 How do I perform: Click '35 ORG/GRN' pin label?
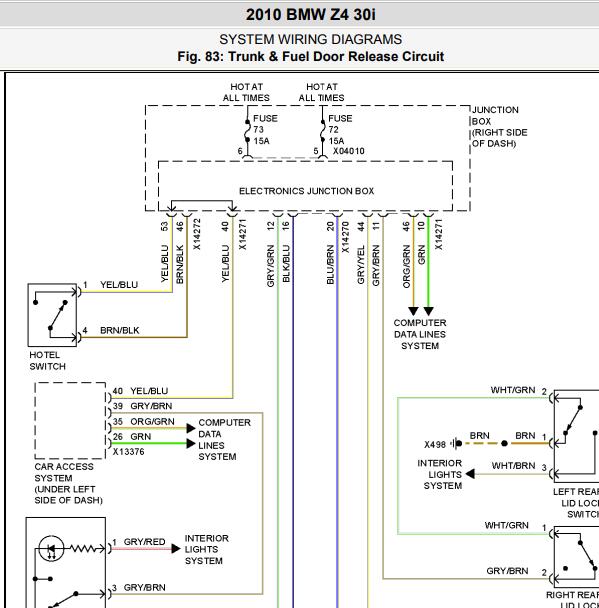(x=143, y=421)
